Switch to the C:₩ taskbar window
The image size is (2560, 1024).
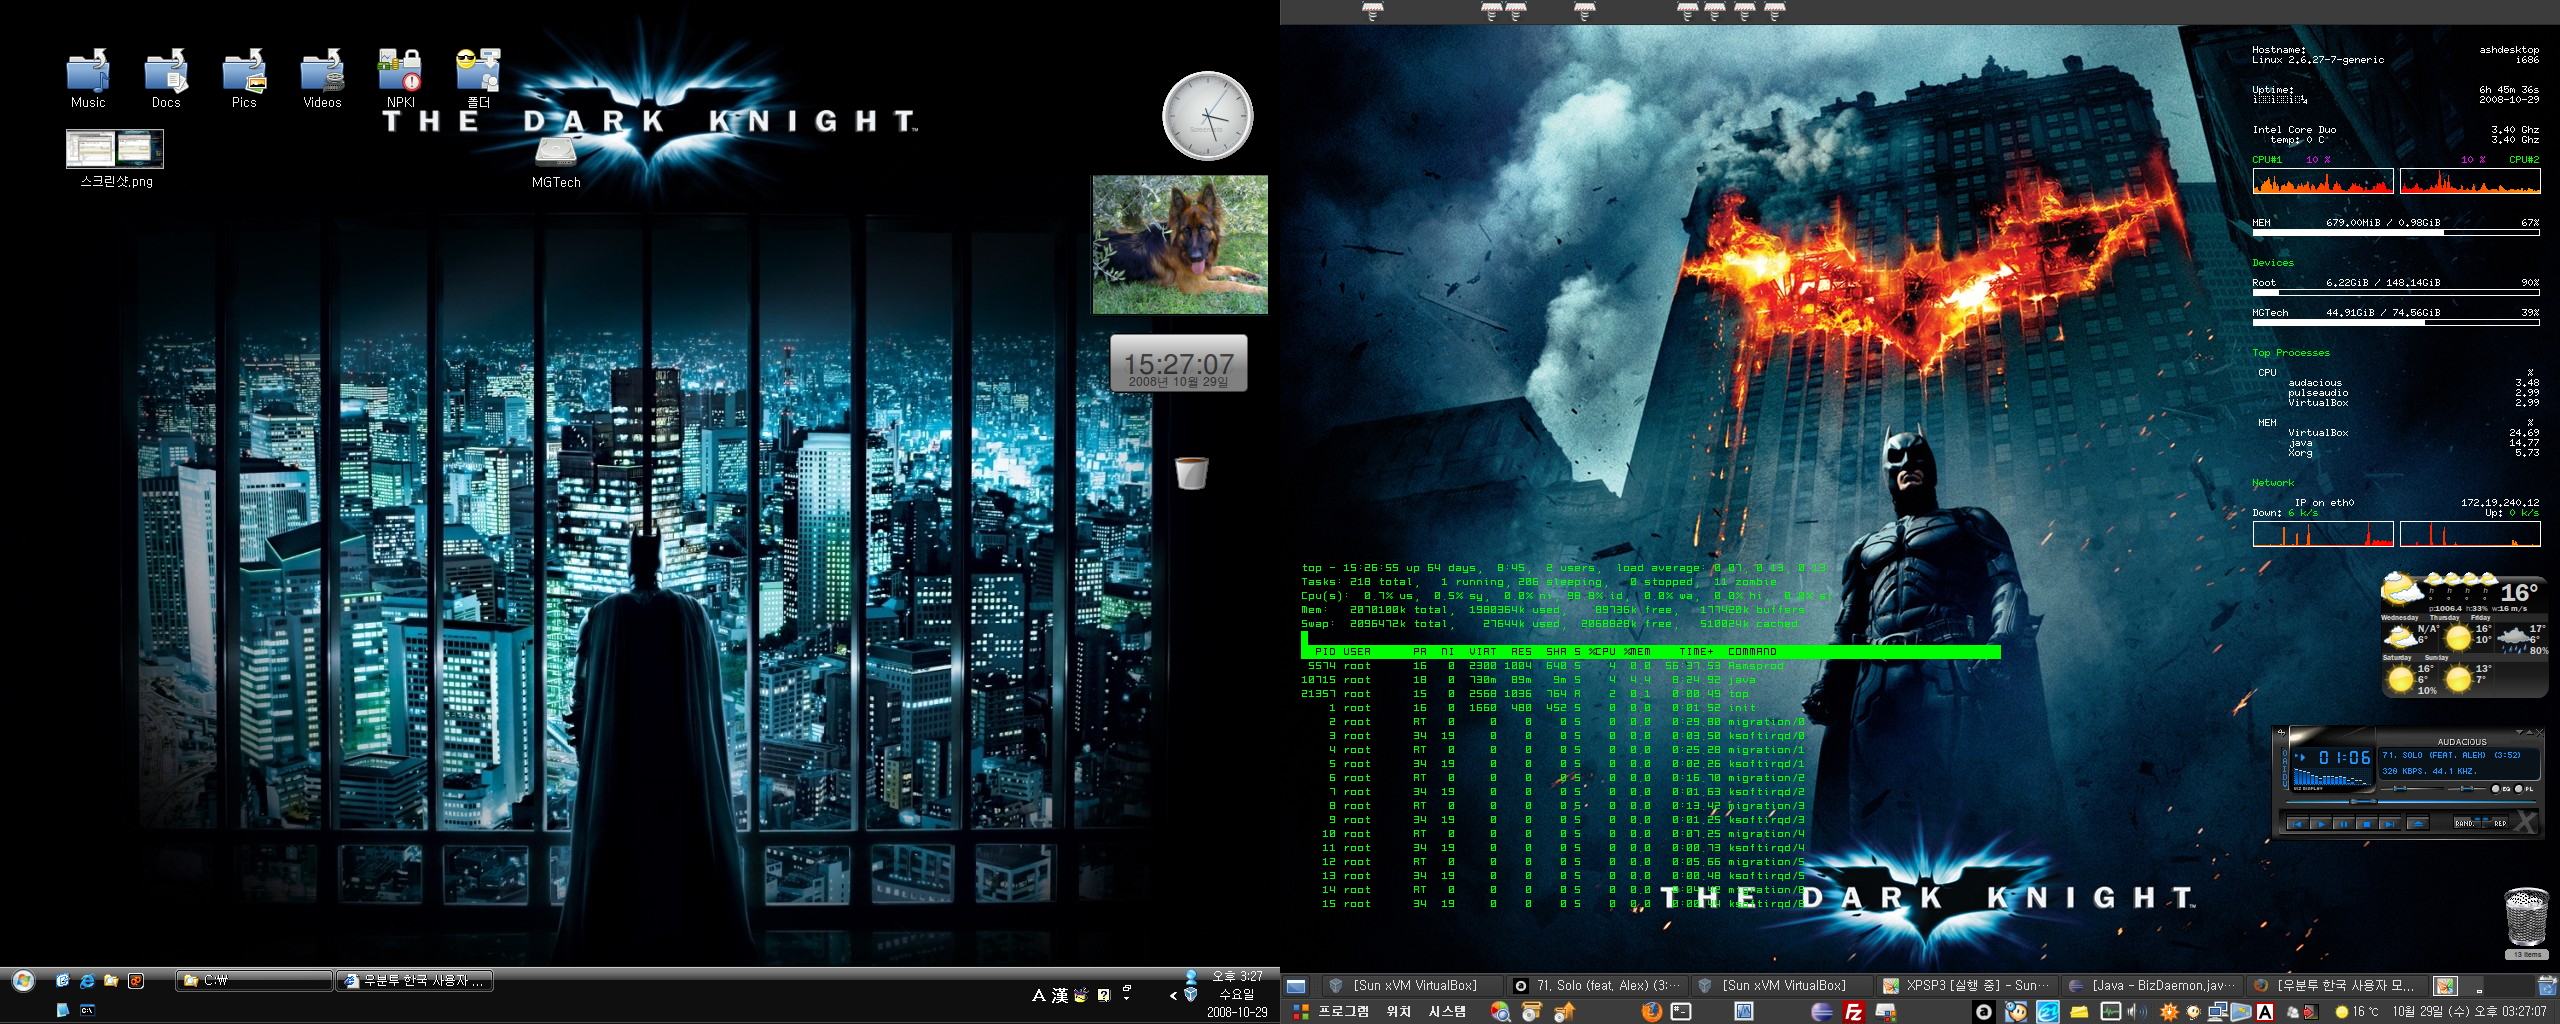[x=254, y=981]
